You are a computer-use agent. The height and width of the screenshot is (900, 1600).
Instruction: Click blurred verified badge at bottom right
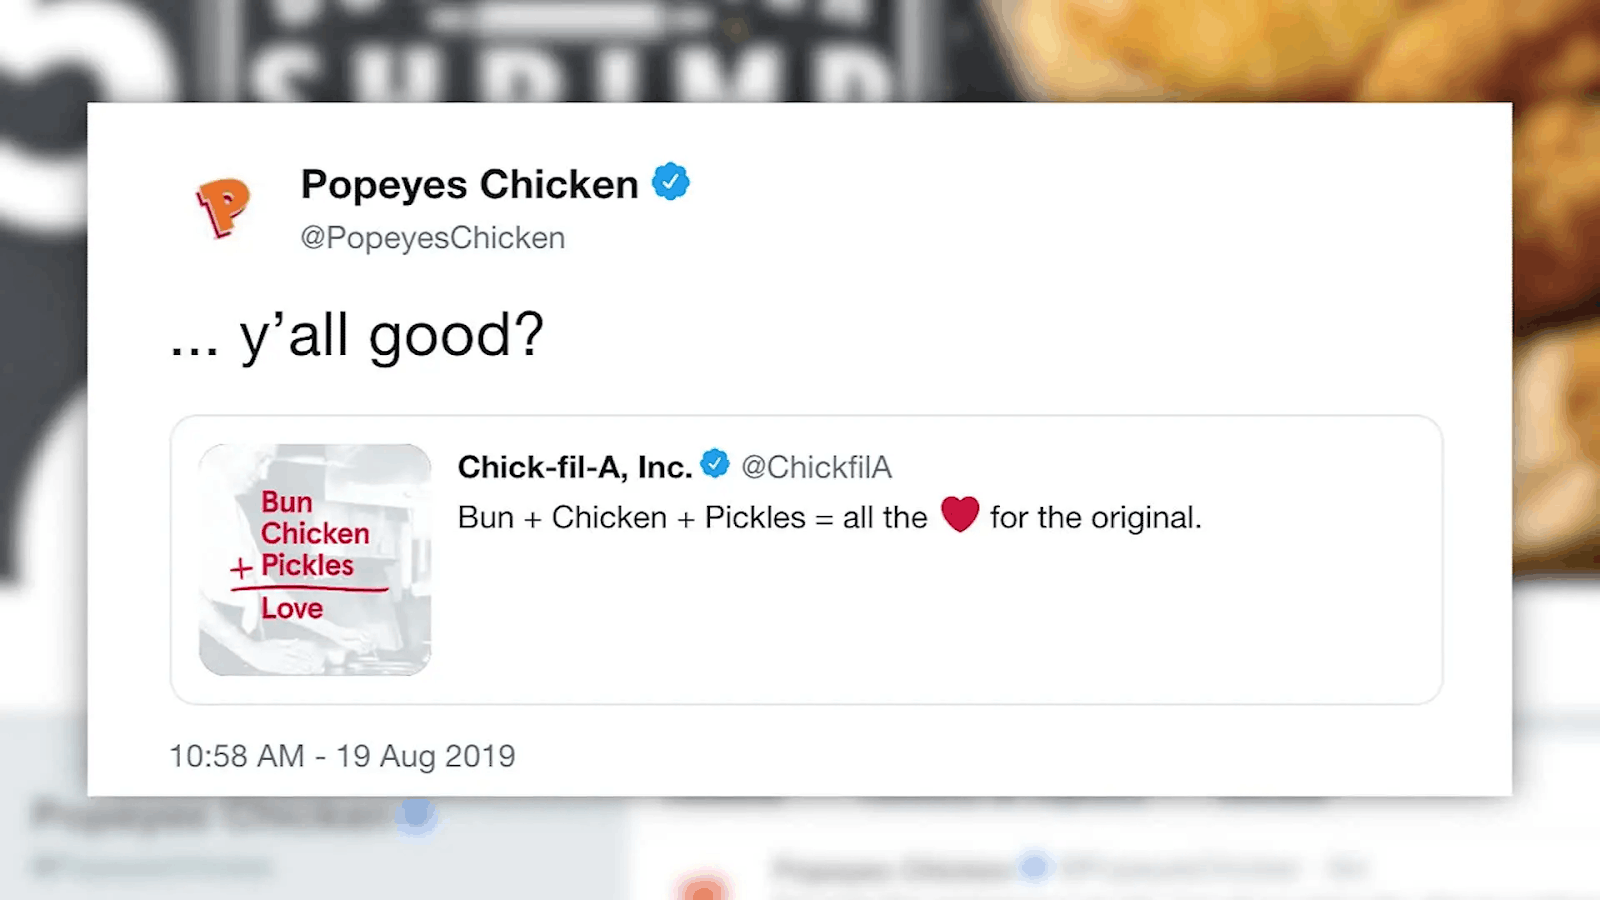pos(1034,866)
